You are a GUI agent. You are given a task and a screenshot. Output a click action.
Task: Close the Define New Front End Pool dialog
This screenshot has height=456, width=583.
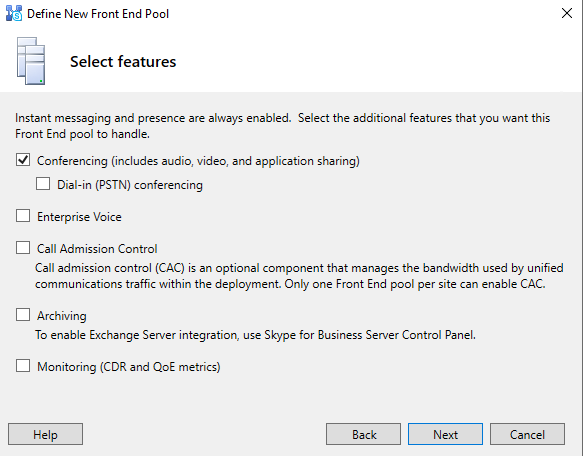567,13
